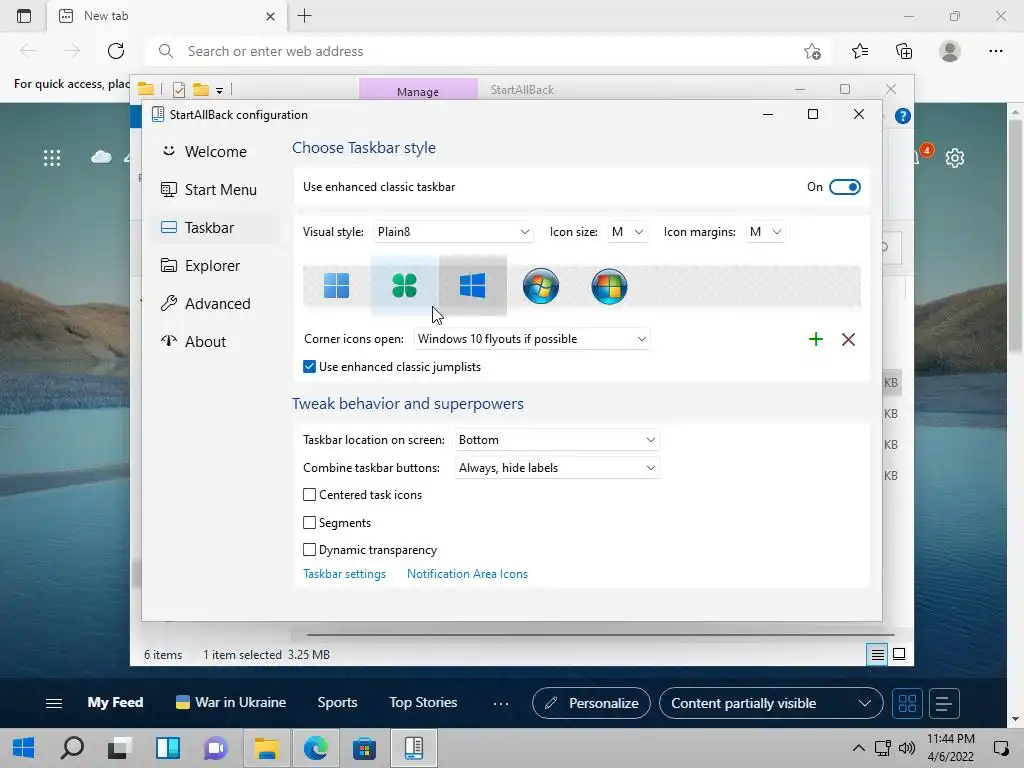Open the Visual style Plain8 dropdown

[x=453, y=232]
